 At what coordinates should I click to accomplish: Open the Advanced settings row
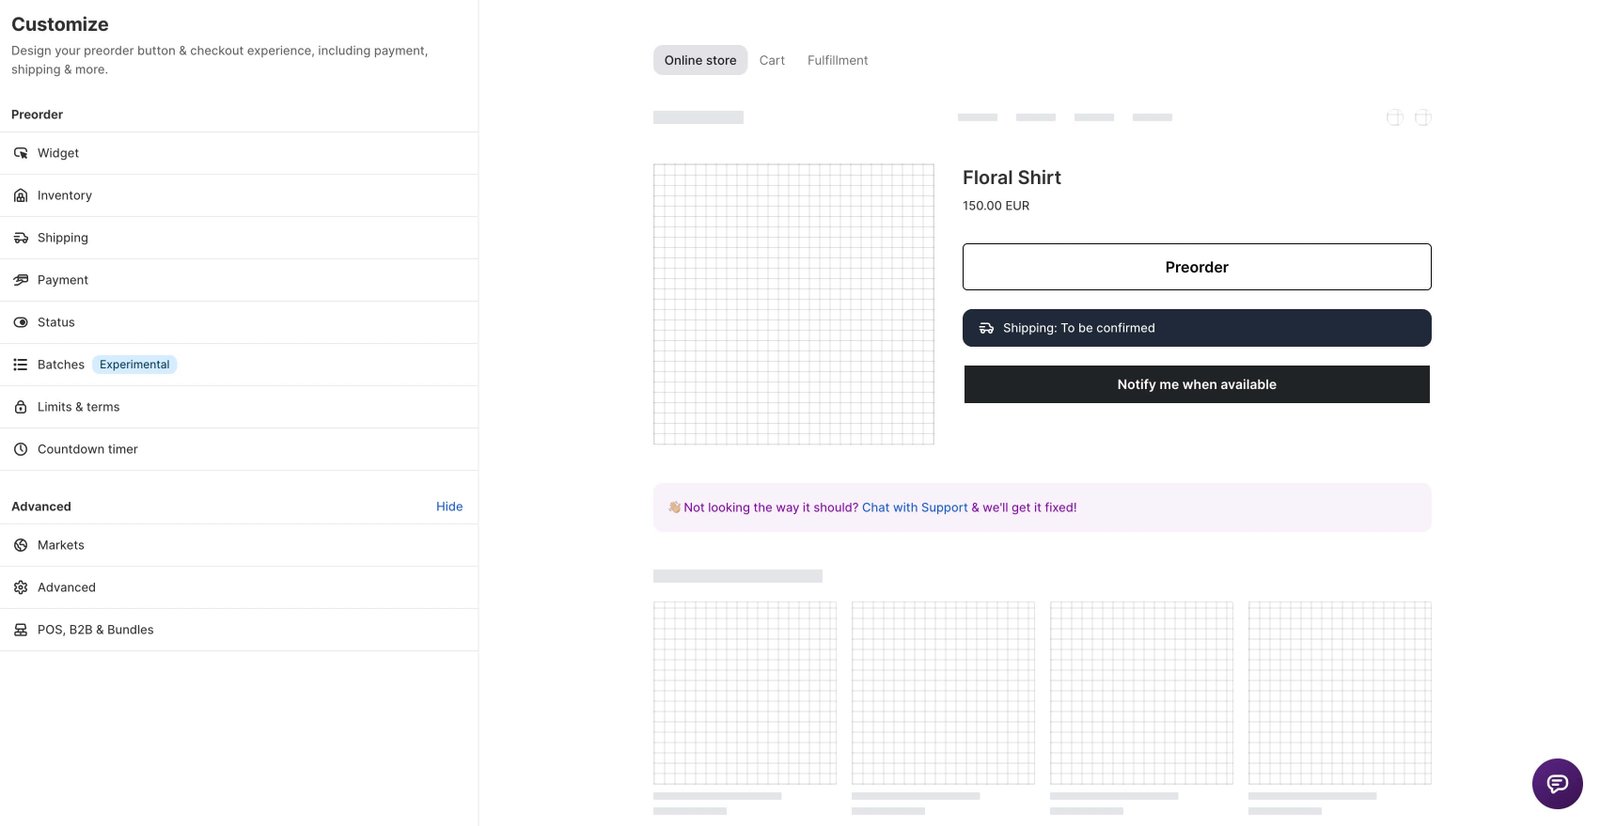239,587
